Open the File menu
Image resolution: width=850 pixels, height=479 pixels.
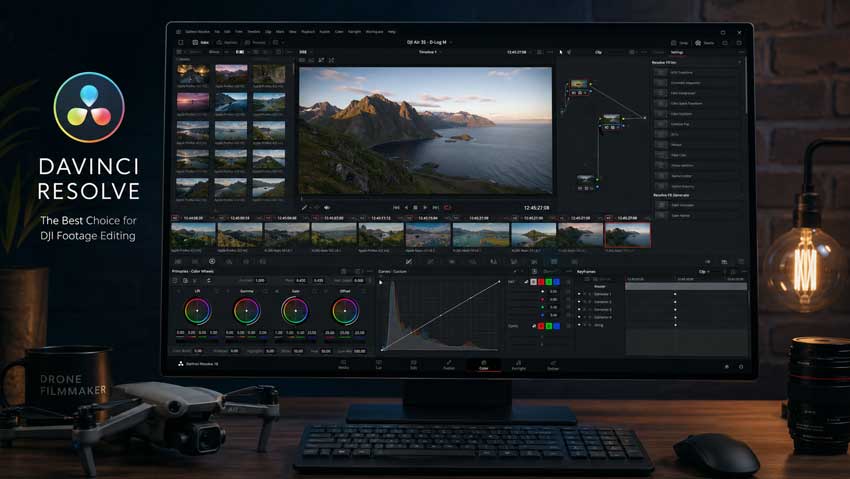(x=217, y=32)
